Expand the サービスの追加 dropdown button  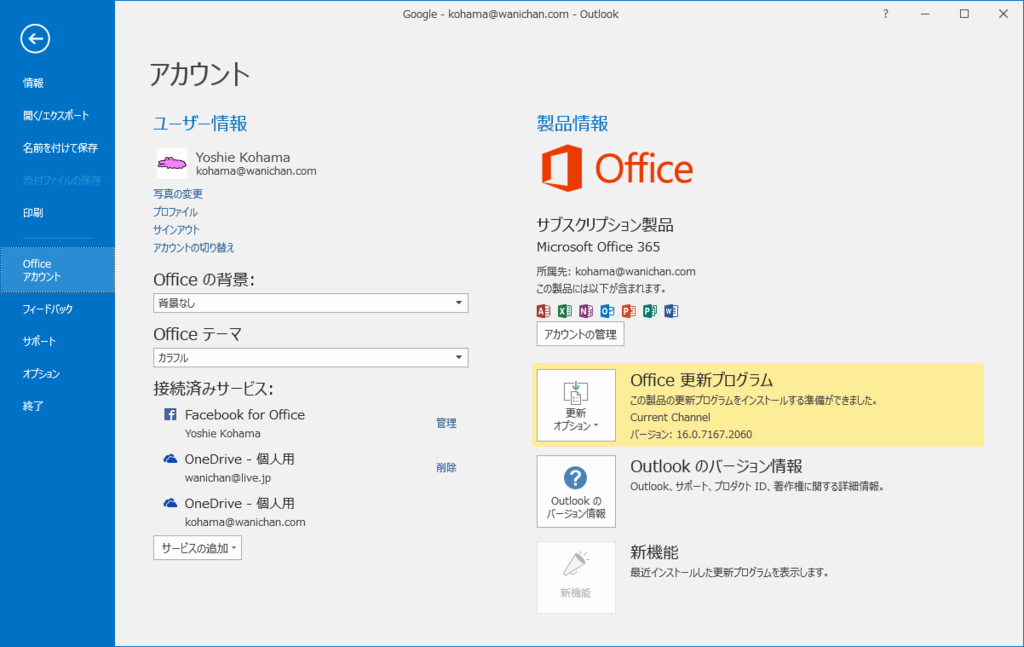pos(198,548)
